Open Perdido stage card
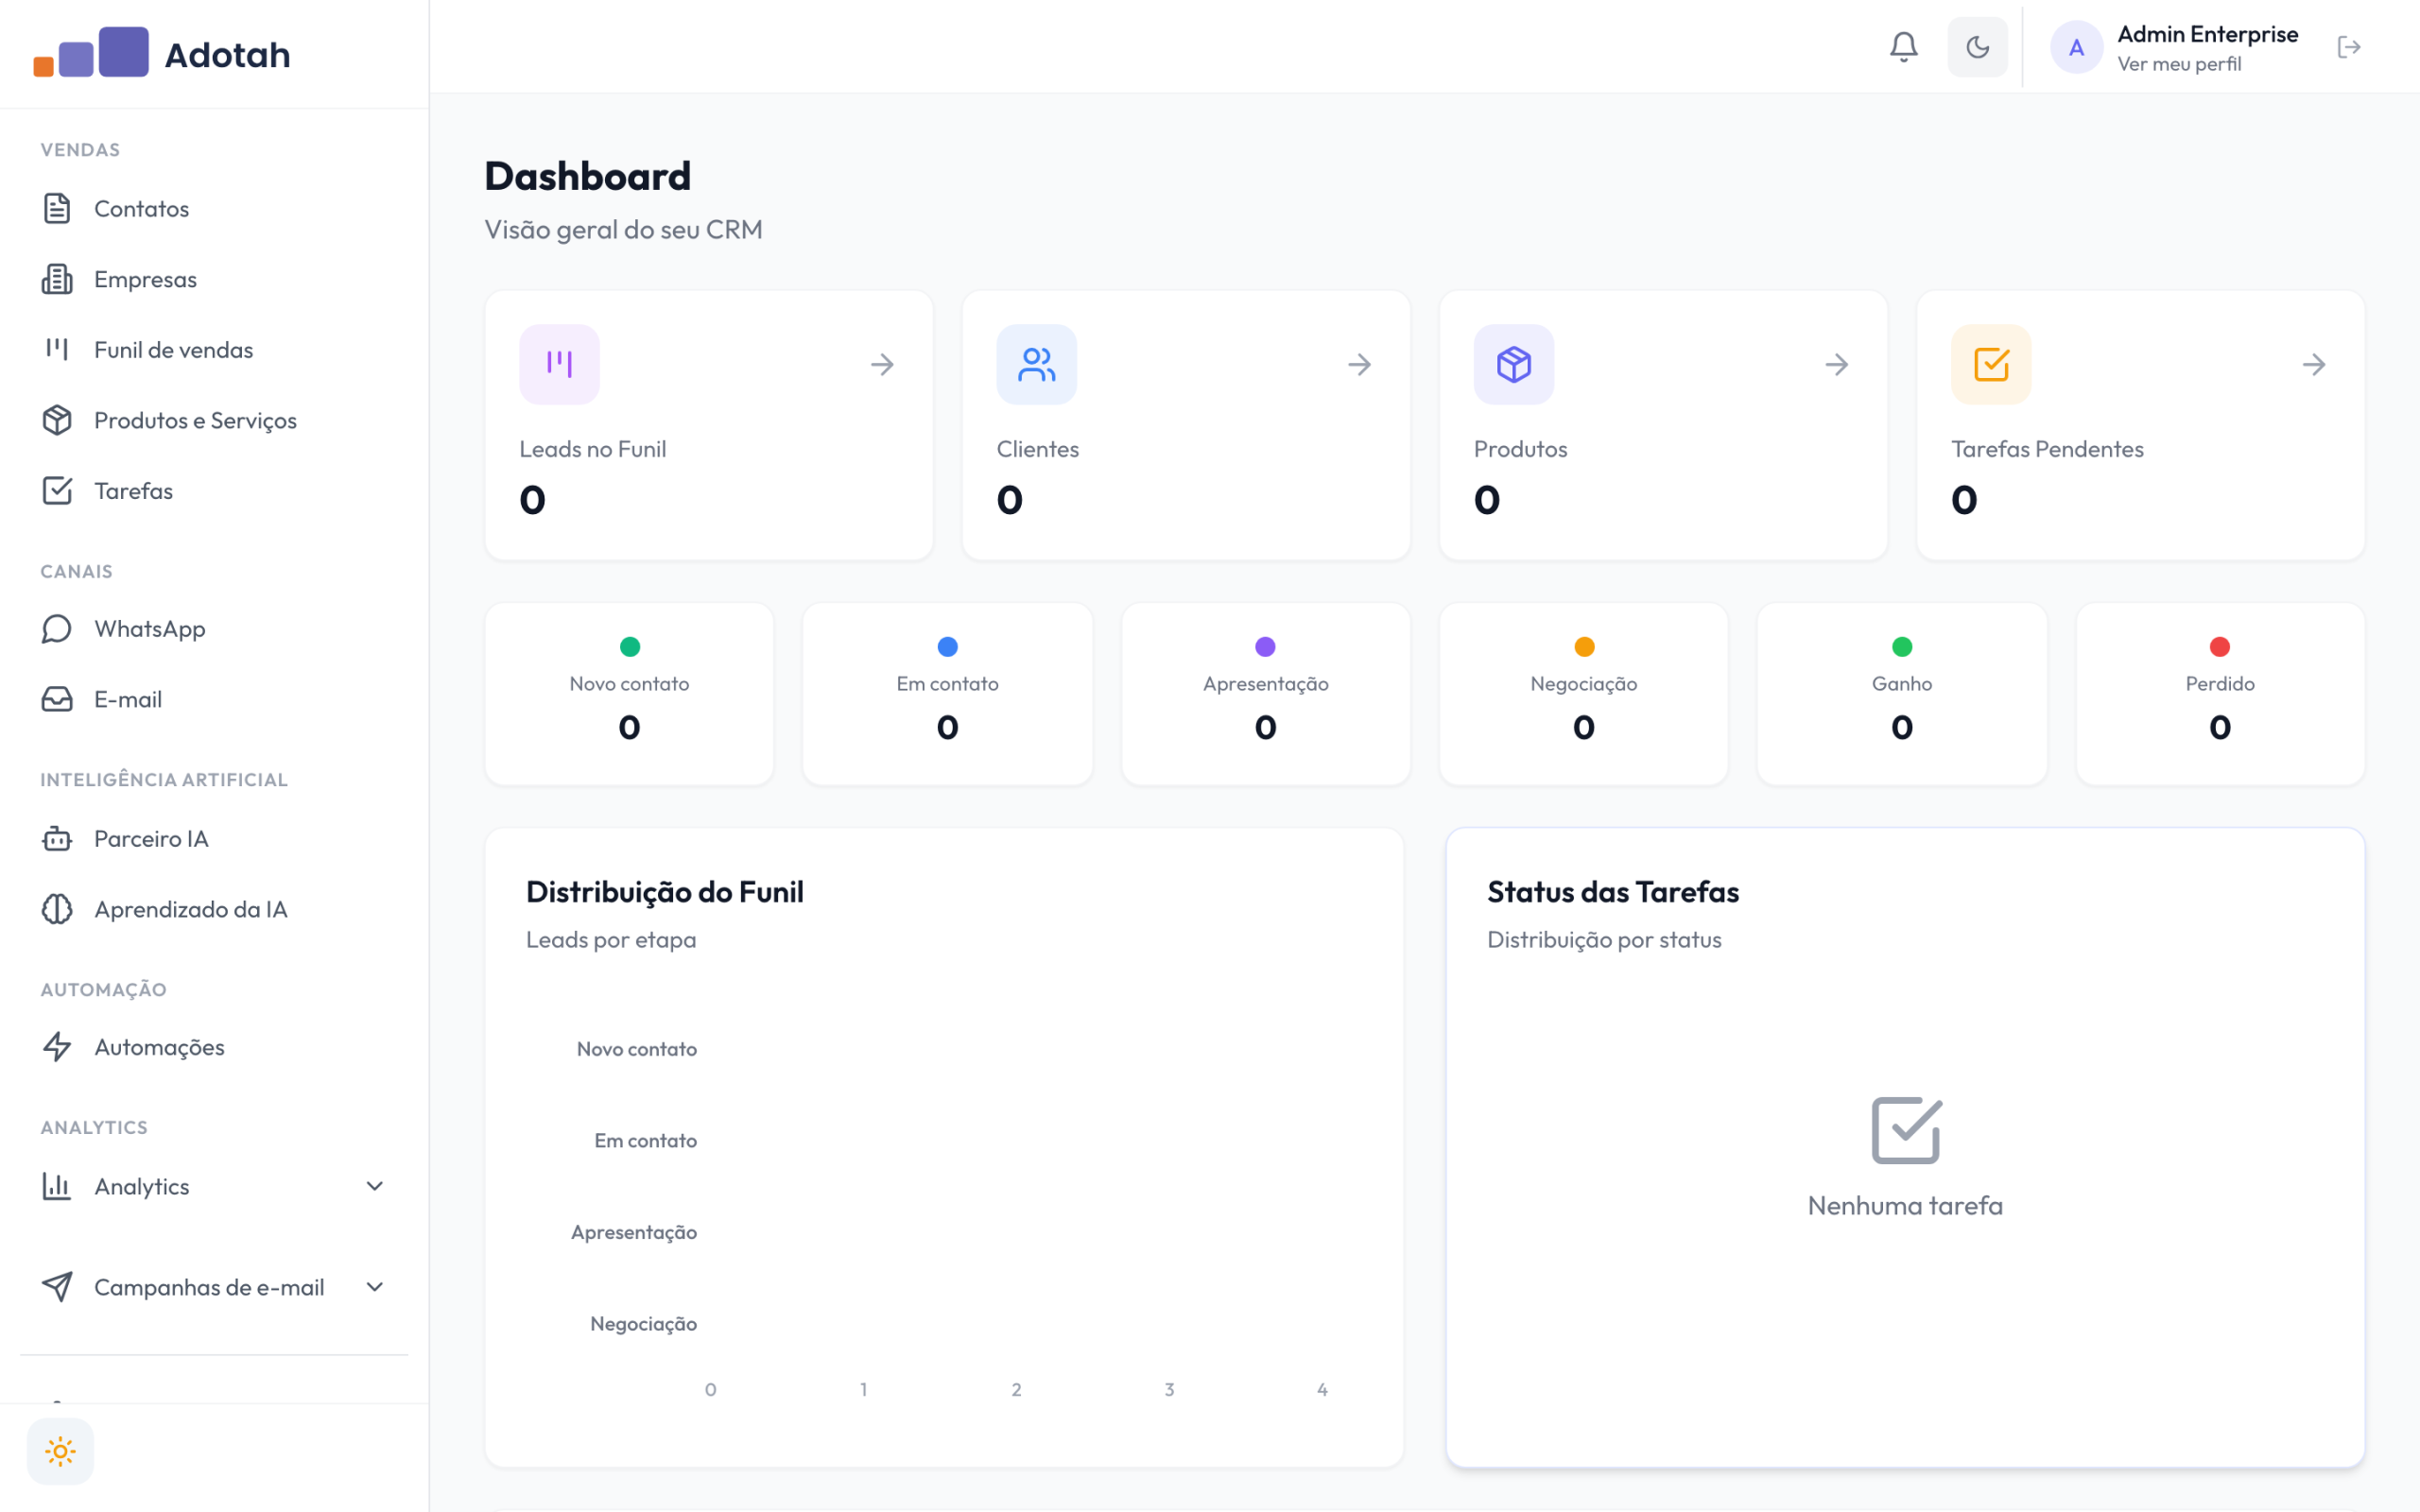2420x1512 pixels. click(2220, 693)
